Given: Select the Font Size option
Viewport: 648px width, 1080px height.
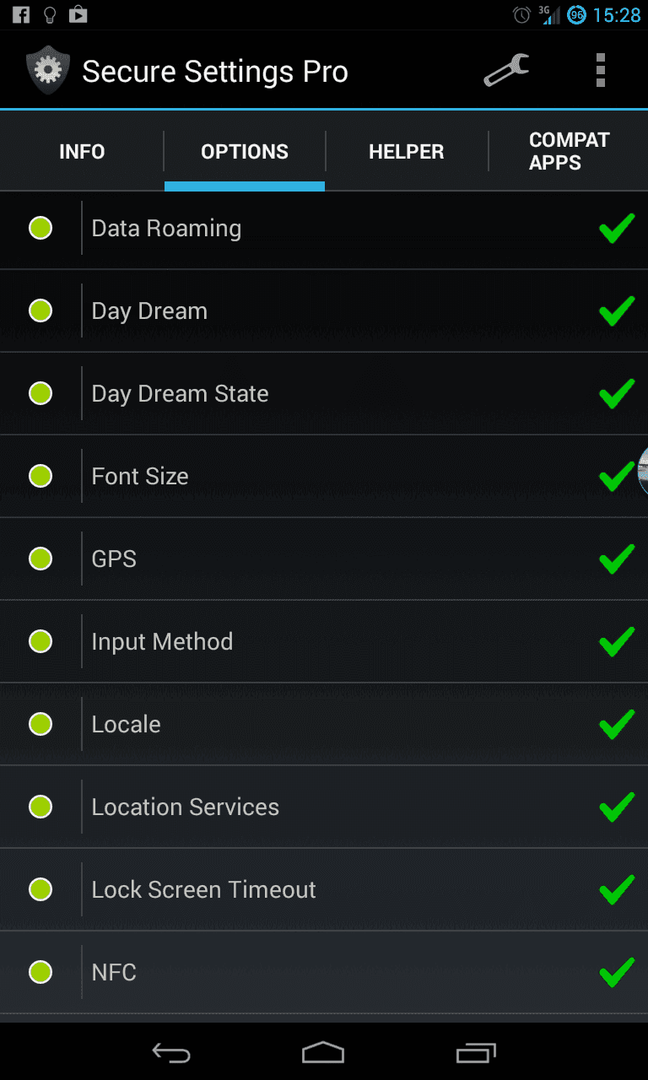Looking at the screenshot, I should 324,476.
